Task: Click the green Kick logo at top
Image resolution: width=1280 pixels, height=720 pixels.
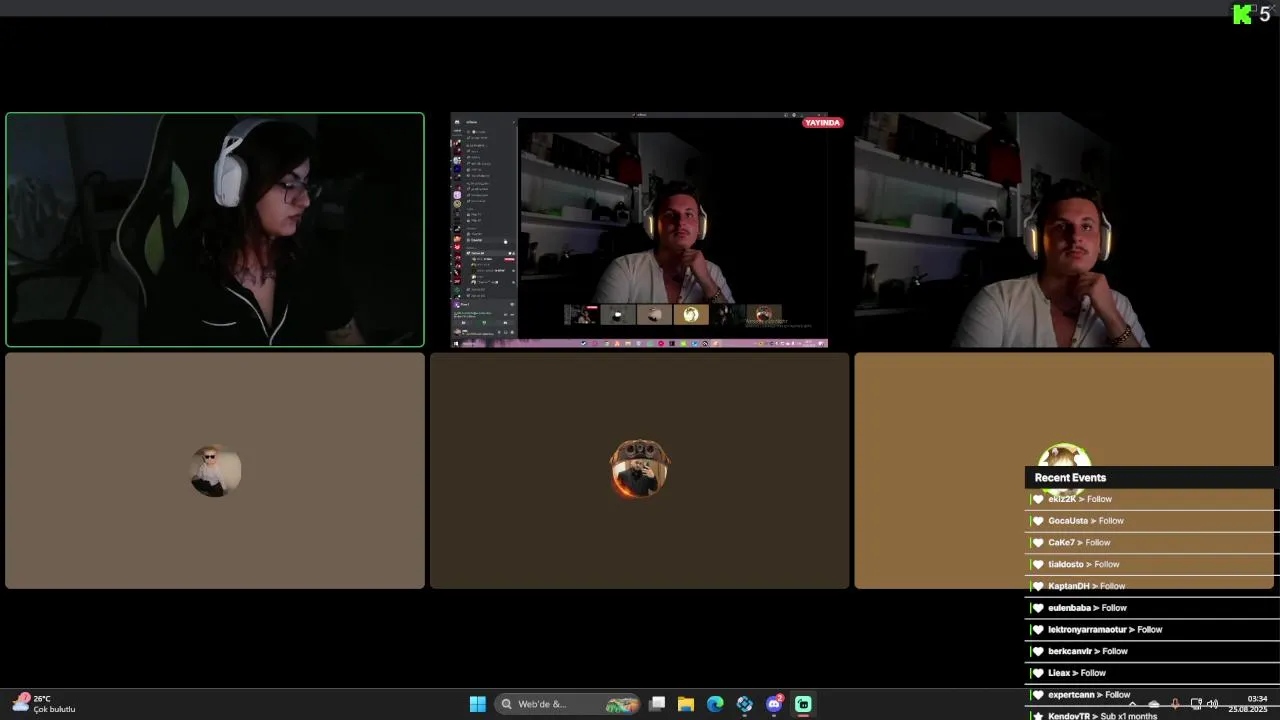Action: 1242,14
